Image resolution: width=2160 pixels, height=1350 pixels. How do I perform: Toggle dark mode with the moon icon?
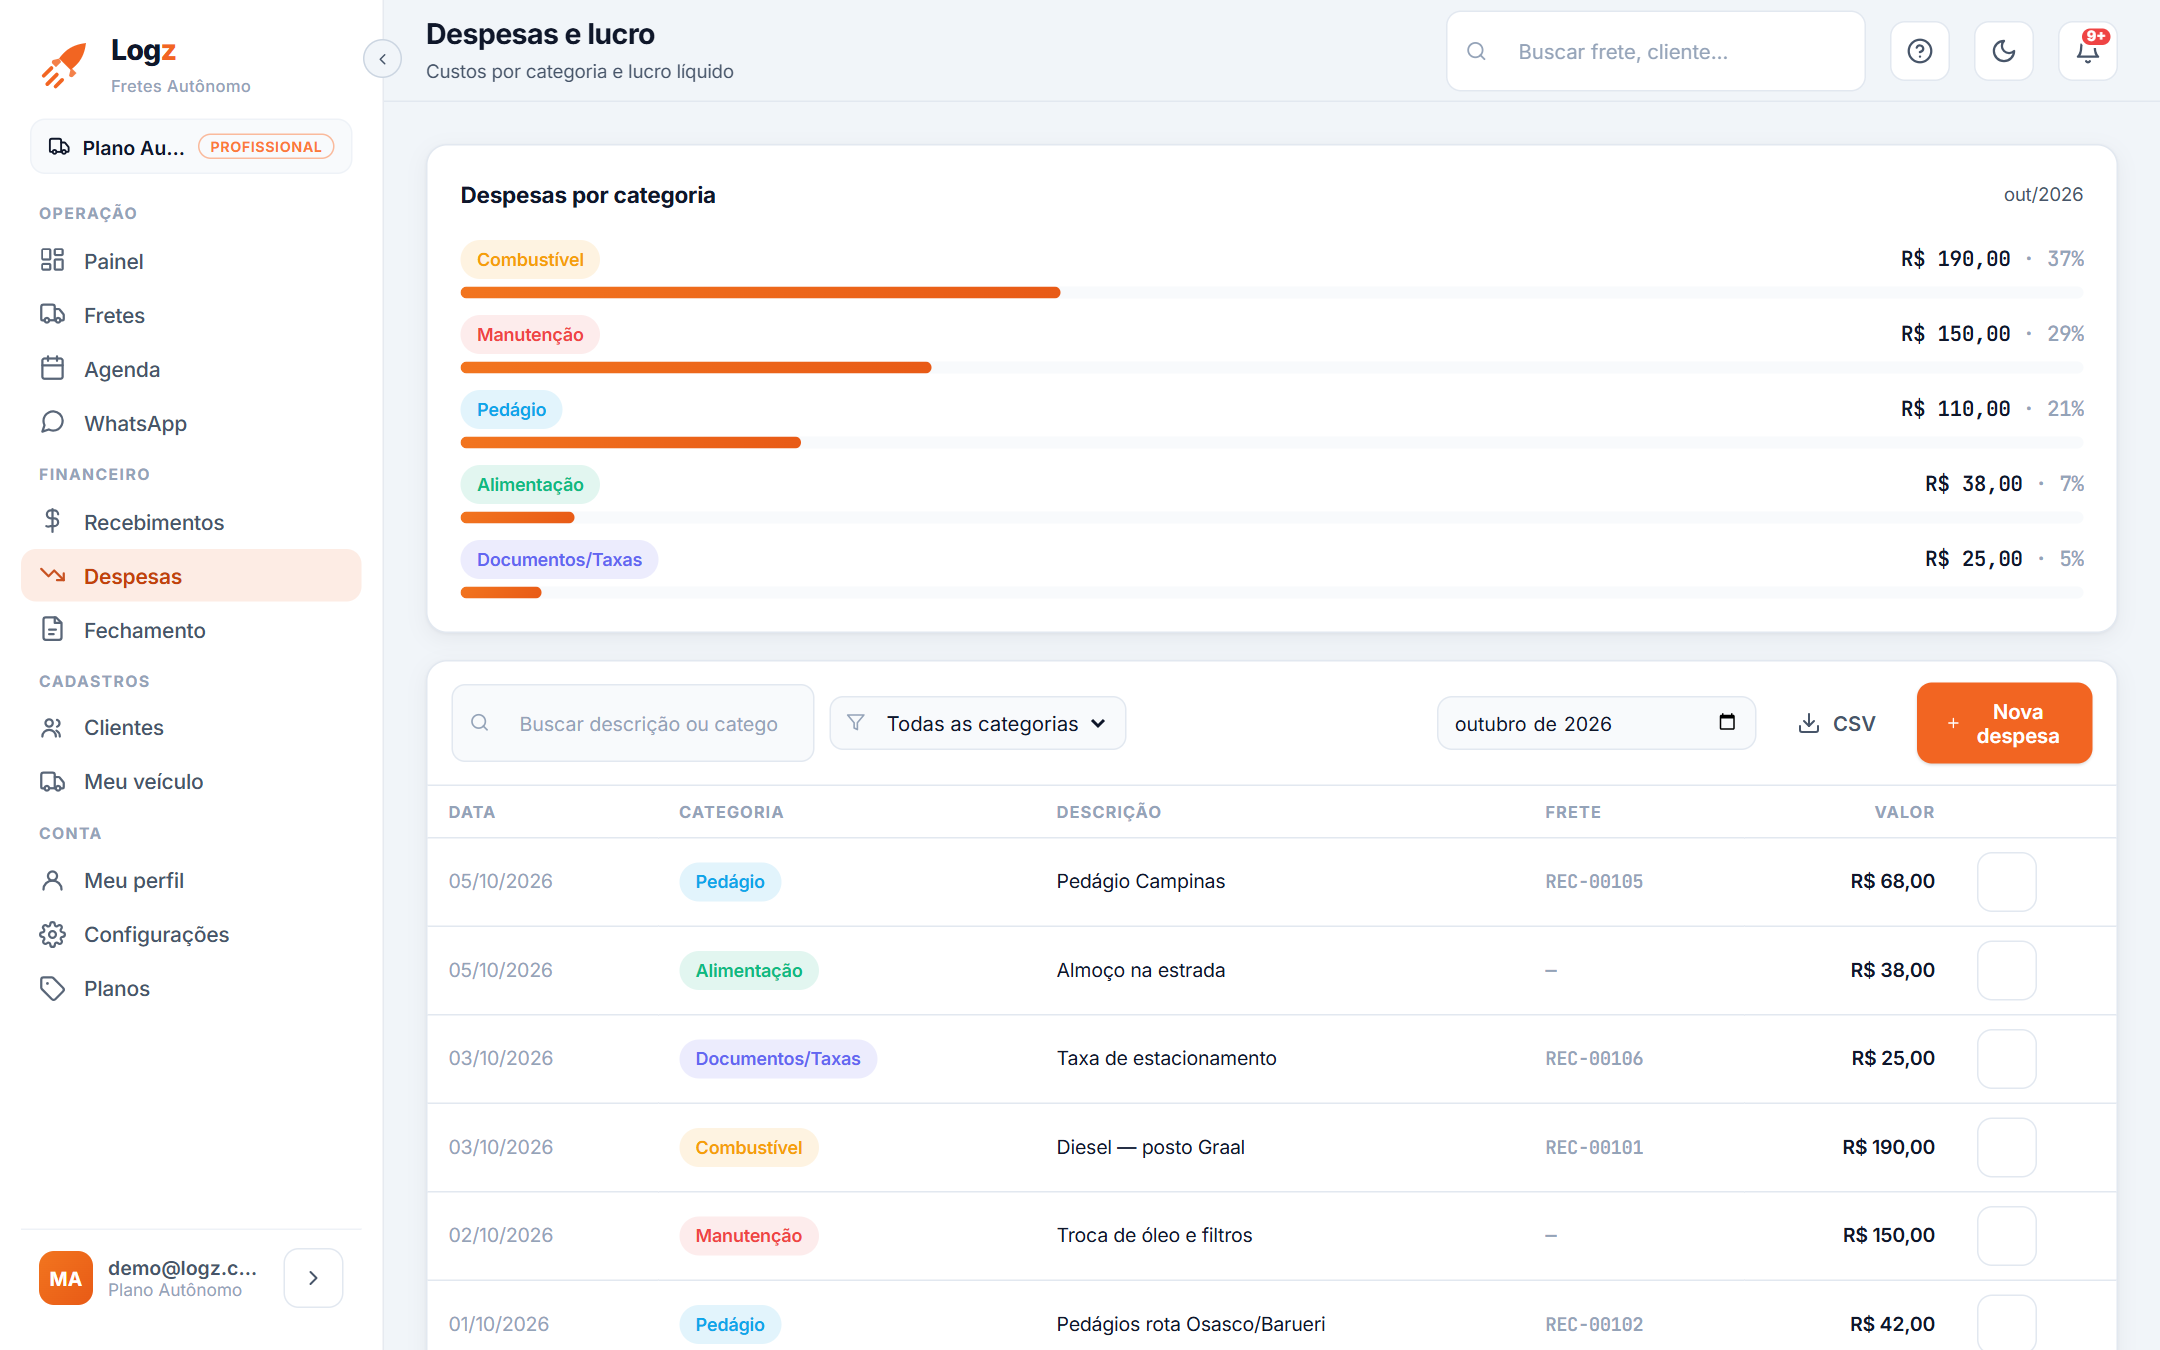coord(2003,51)
